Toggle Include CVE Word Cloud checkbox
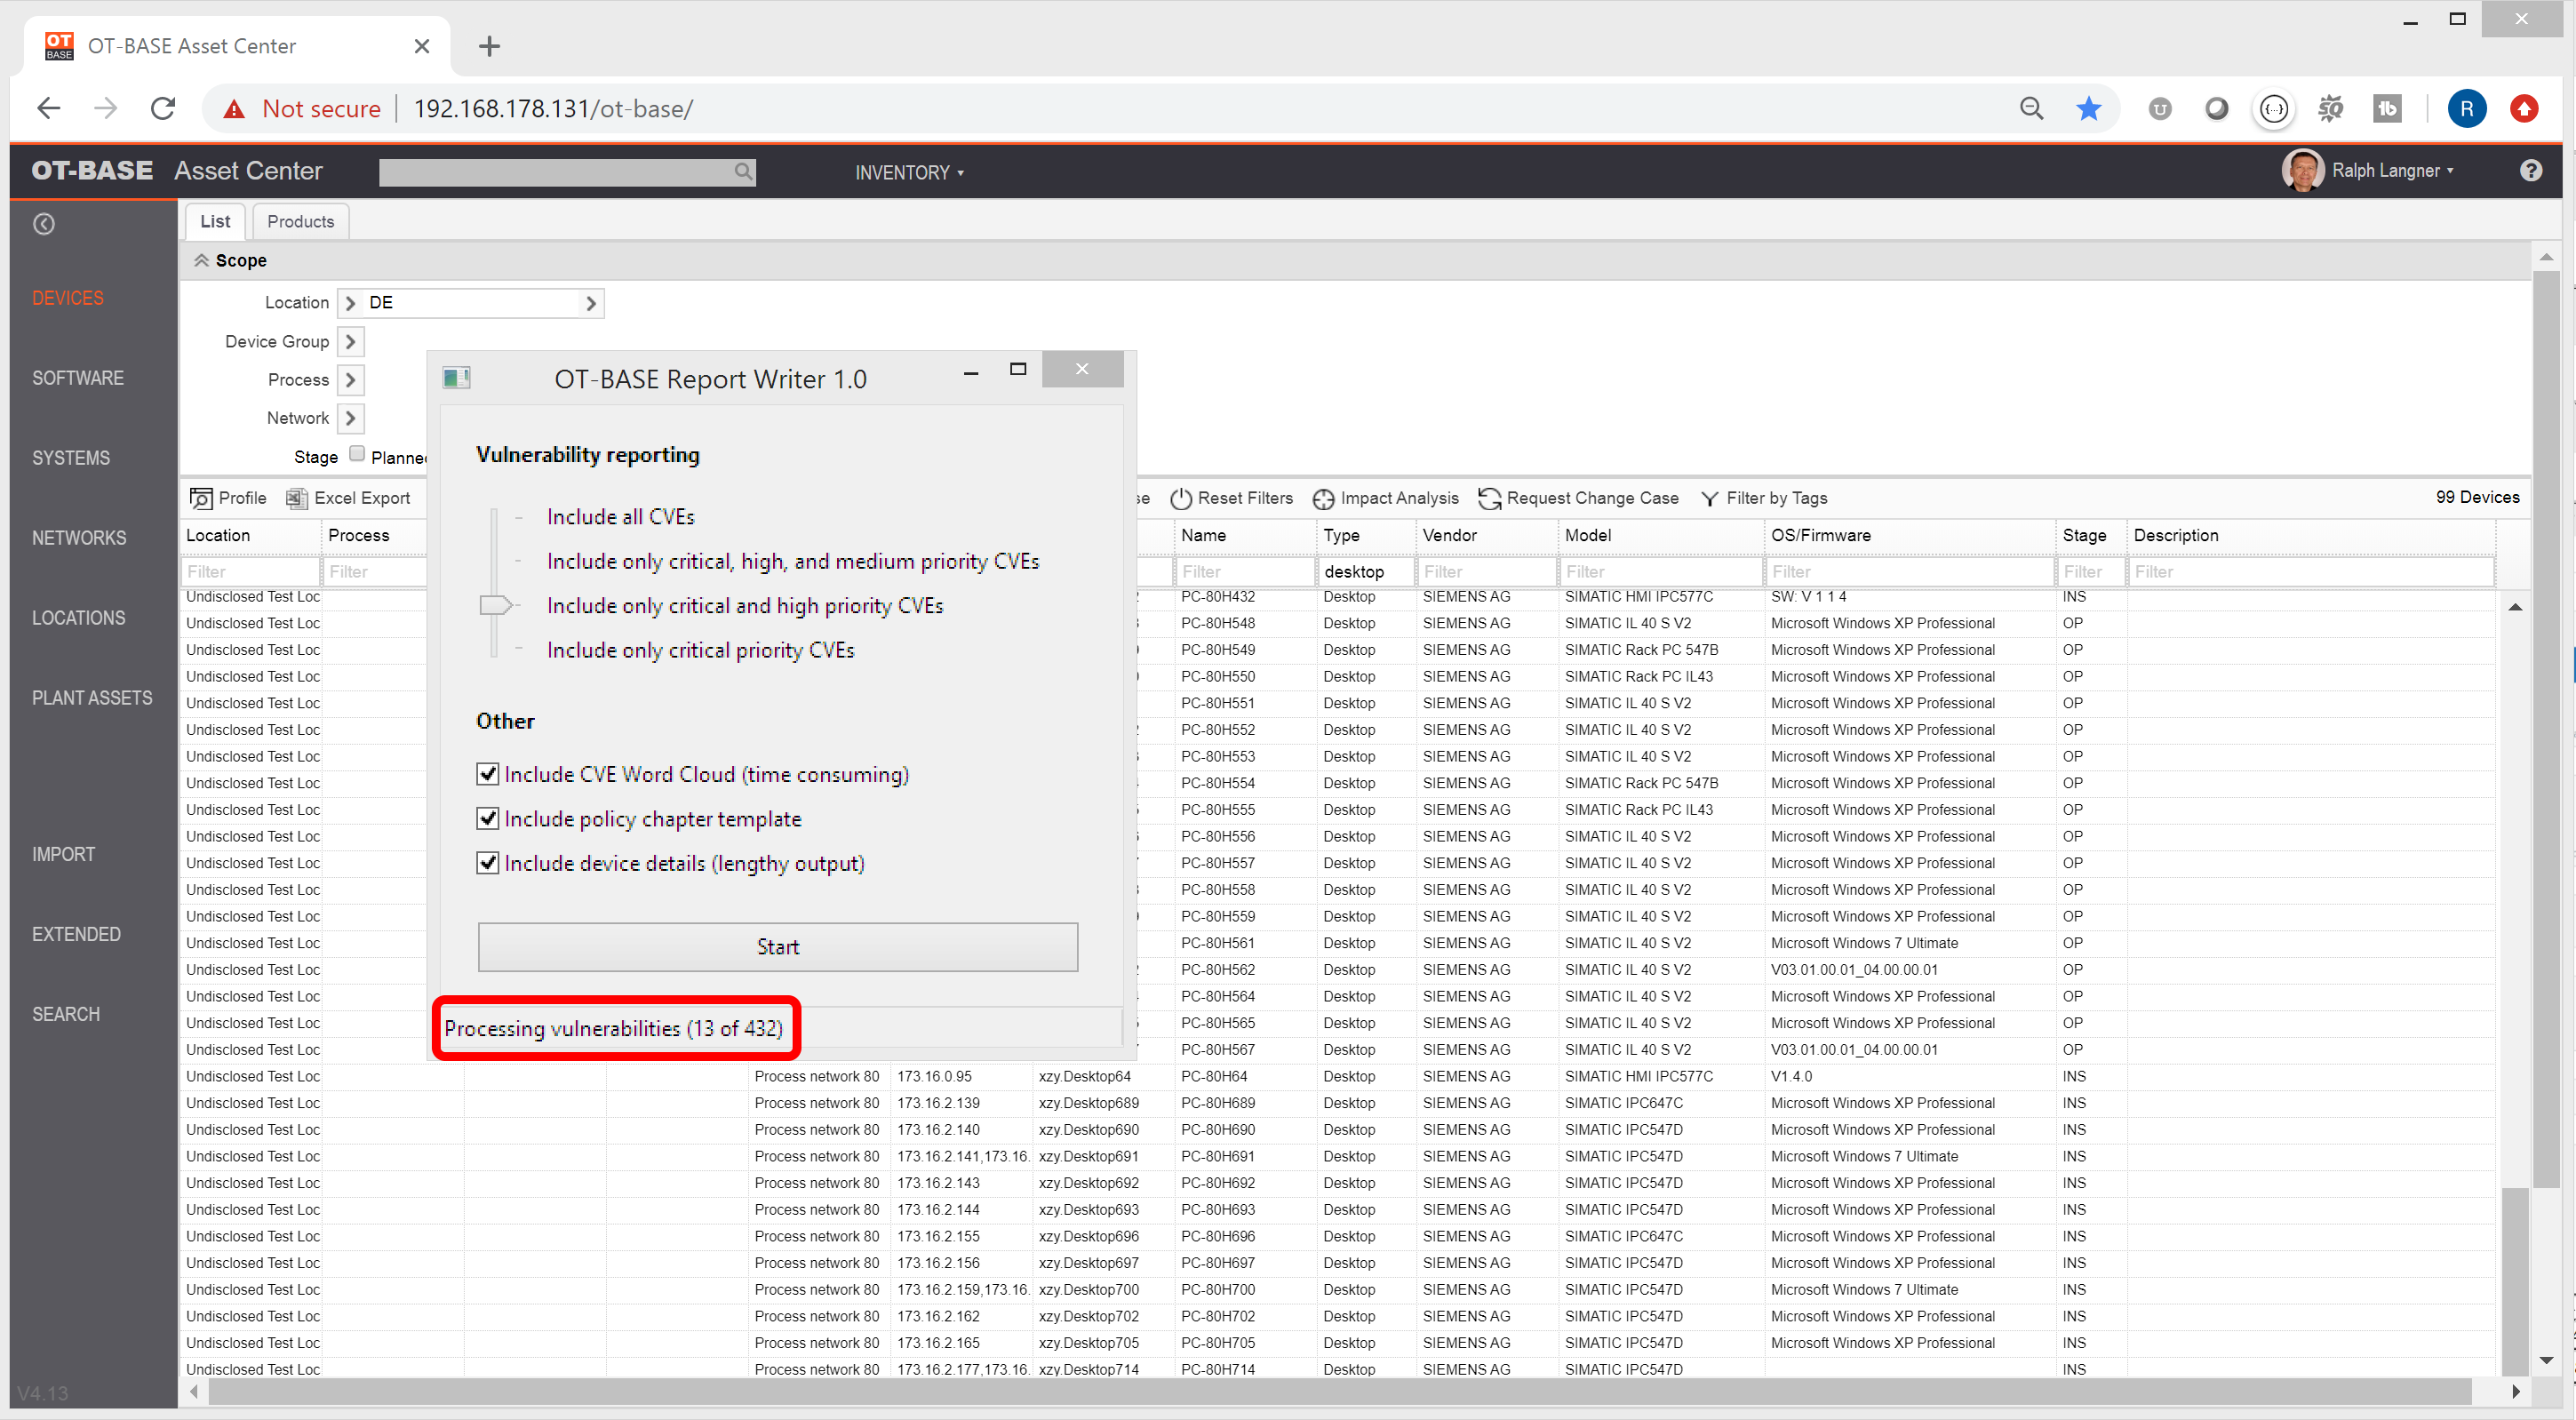Image resolution: width=2576 pixels, height=1420 pixels. (487, 774)
